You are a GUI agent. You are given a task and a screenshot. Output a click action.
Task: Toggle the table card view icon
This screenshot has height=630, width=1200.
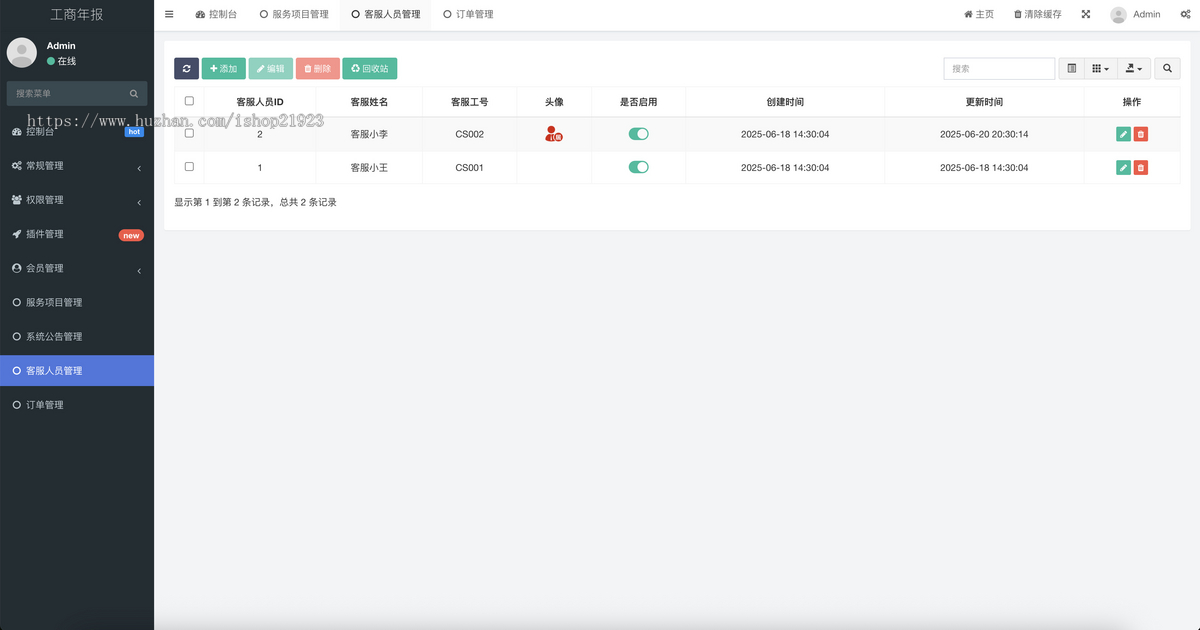tap(1072, 68)
